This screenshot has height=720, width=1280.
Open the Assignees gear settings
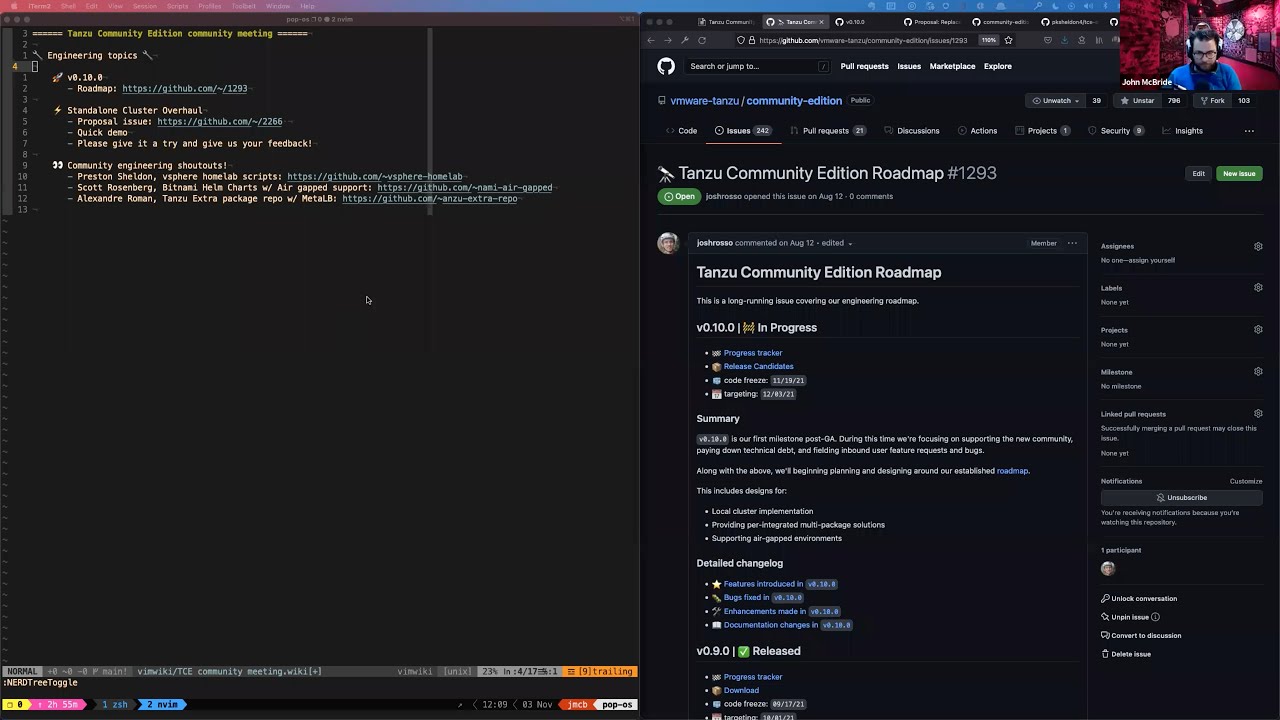click(1258, 246)
